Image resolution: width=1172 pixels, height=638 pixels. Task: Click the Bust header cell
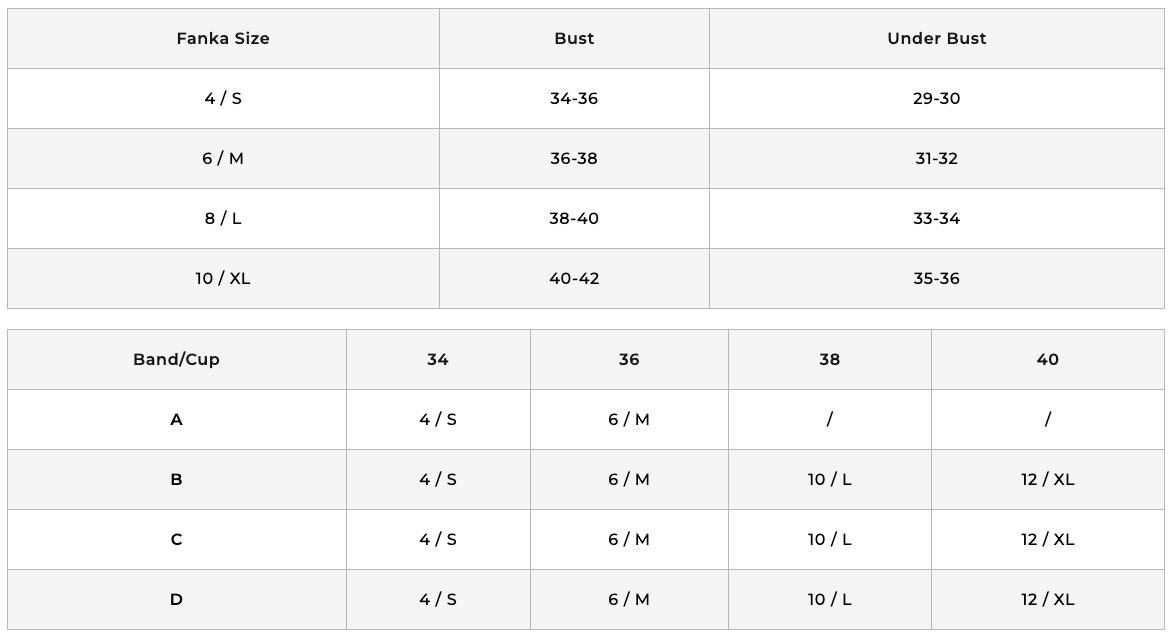(x=574, y=39)
